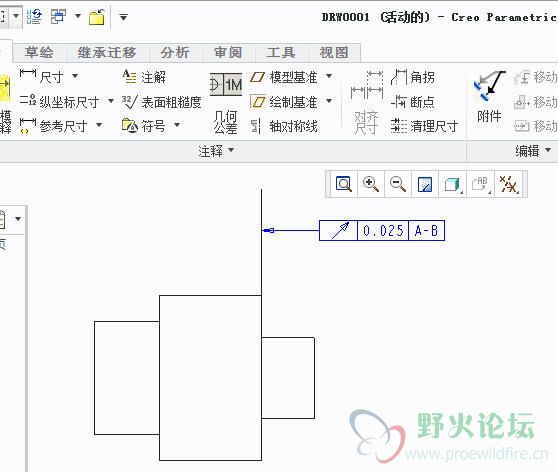Click the Cleanup Dimensions (清理尺寸) tool
558x472 pixels.
click(x=424, y=126)
